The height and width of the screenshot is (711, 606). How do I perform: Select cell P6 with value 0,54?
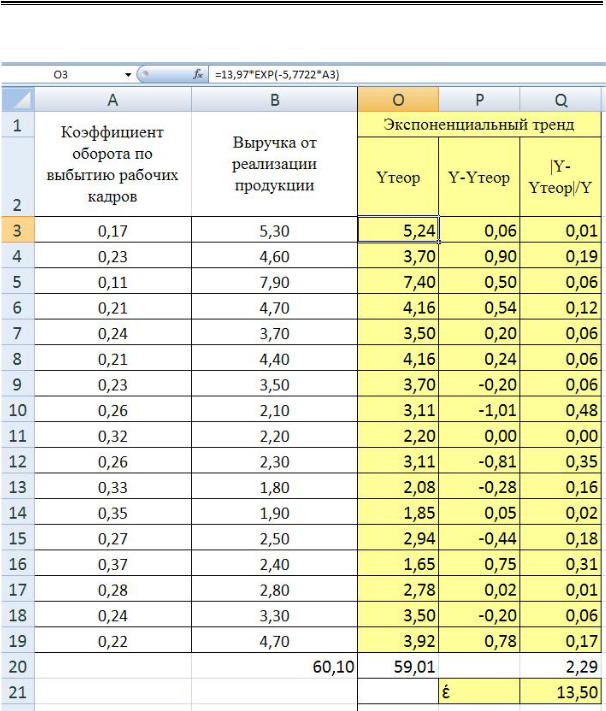[x=479, y=307]
